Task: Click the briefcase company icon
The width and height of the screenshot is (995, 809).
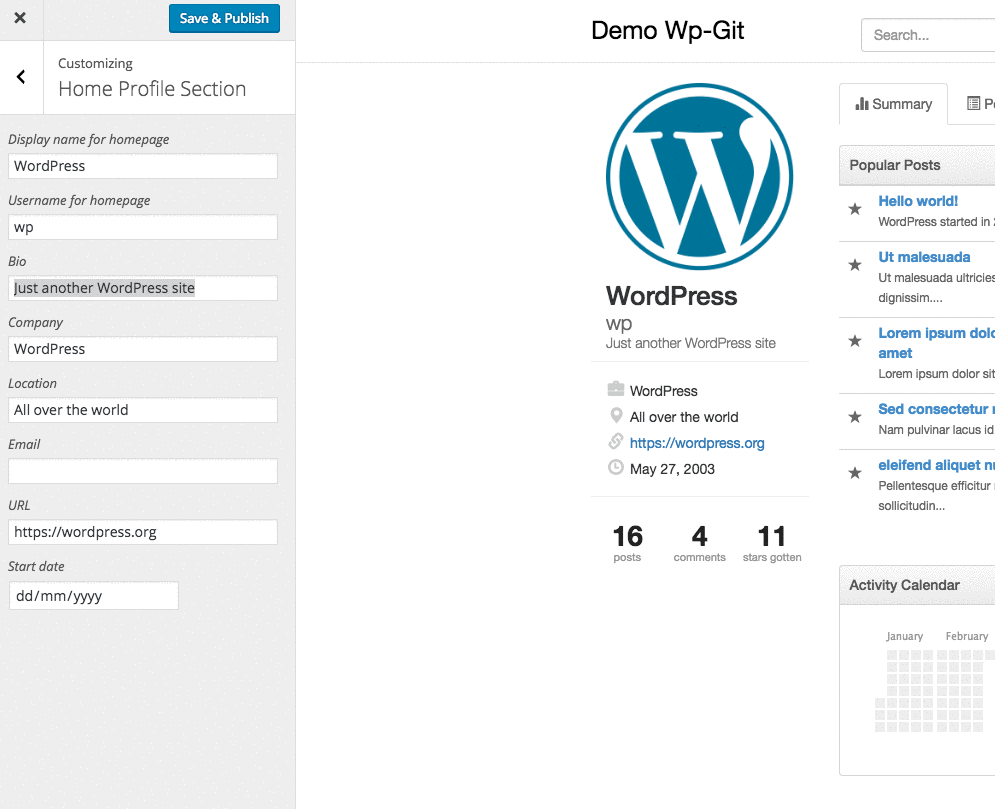Action: (x=616, y=388)
